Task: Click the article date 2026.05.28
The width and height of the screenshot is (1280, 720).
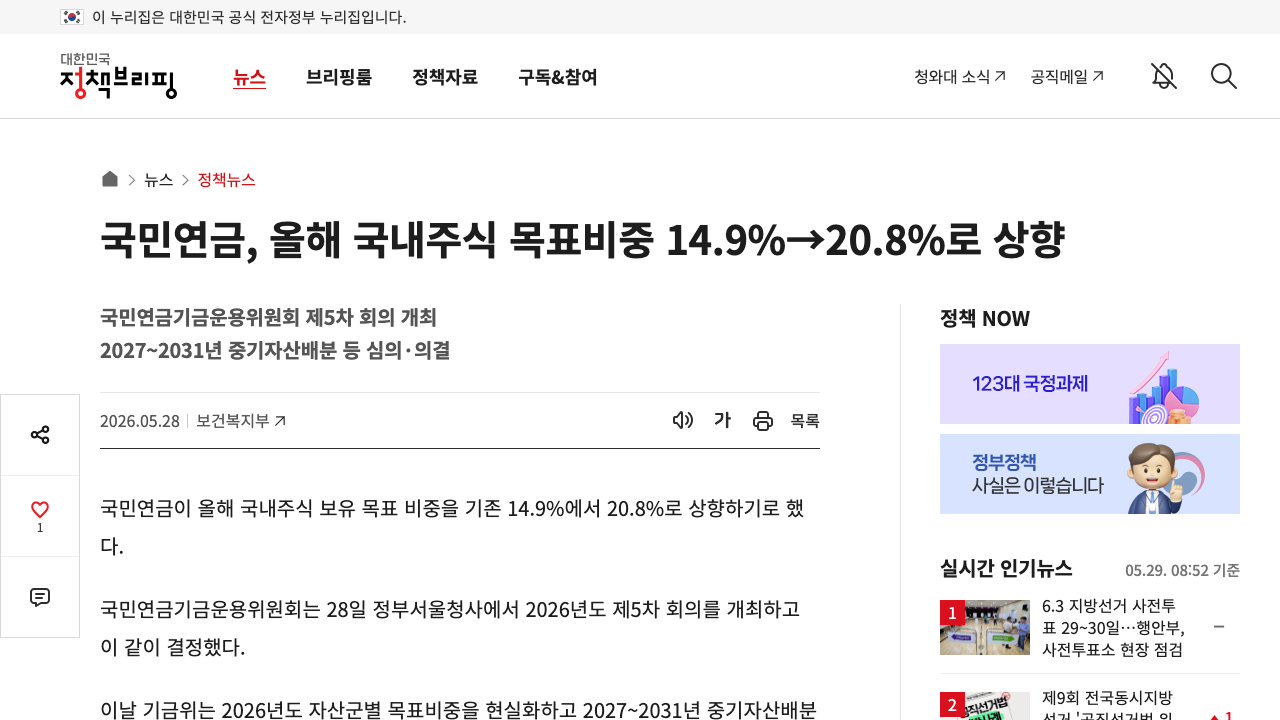Action: pos(140,421)
